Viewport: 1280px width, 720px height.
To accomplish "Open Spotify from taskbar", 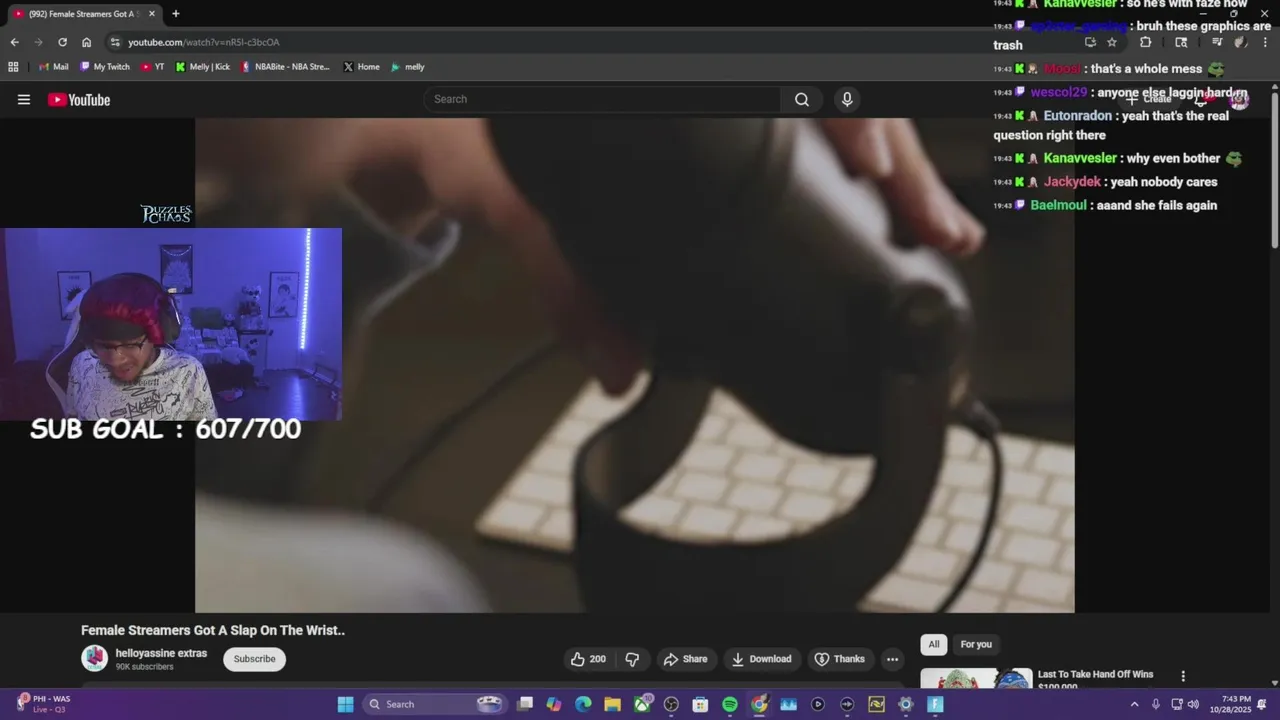I will (x=730, y=704).
